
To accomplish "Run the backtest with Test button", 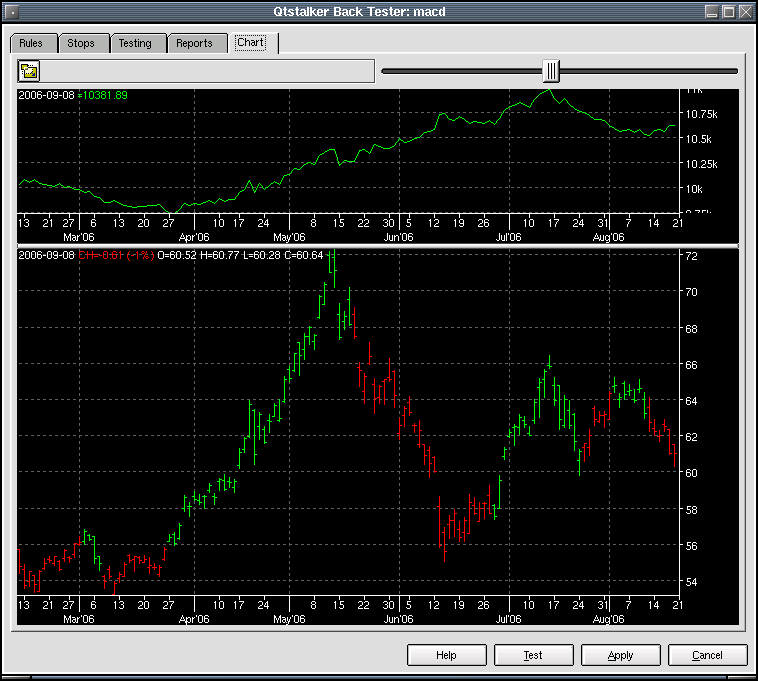I will [533, 655].
